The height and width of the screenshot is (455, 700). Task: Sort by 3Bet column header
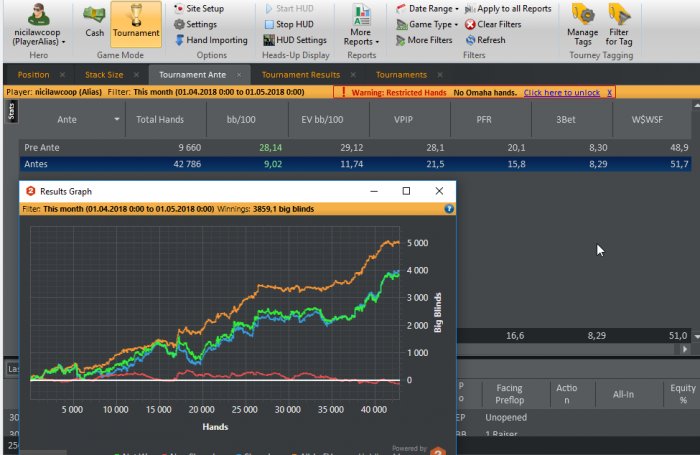tap(572, 119)
